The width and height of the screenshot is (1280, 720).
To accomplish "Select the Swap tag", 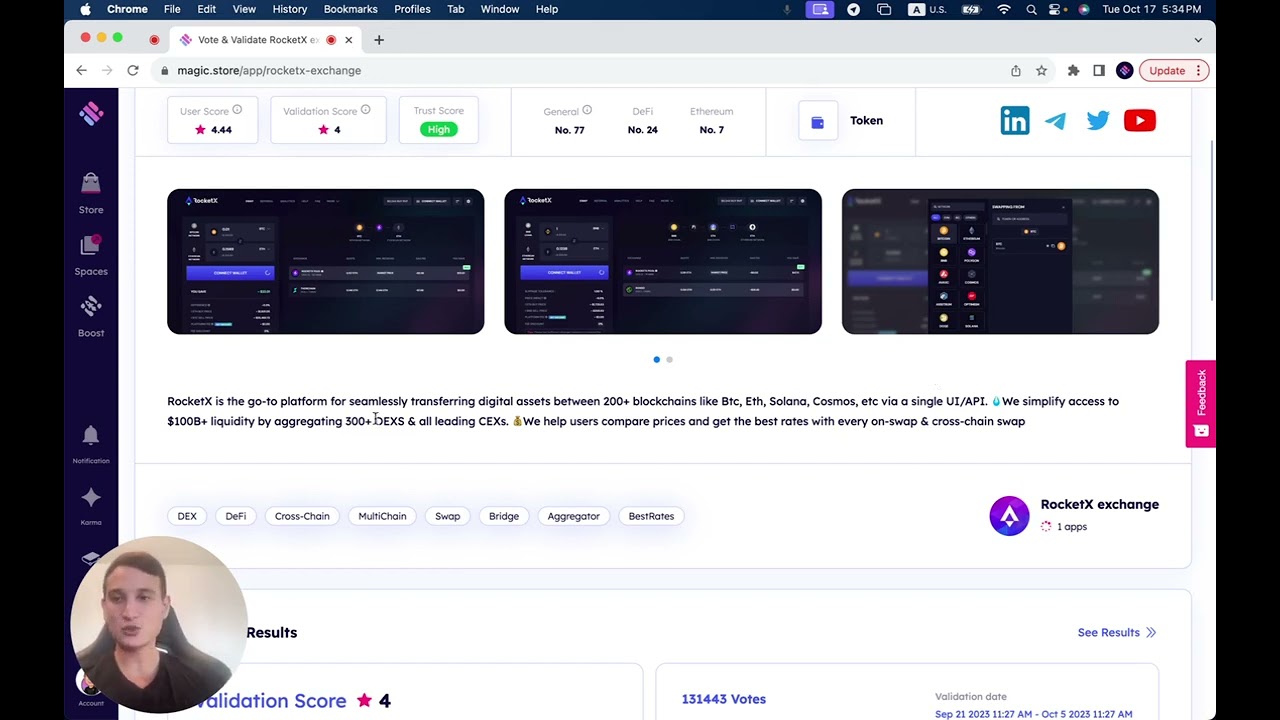I will (x=447, y=516).
